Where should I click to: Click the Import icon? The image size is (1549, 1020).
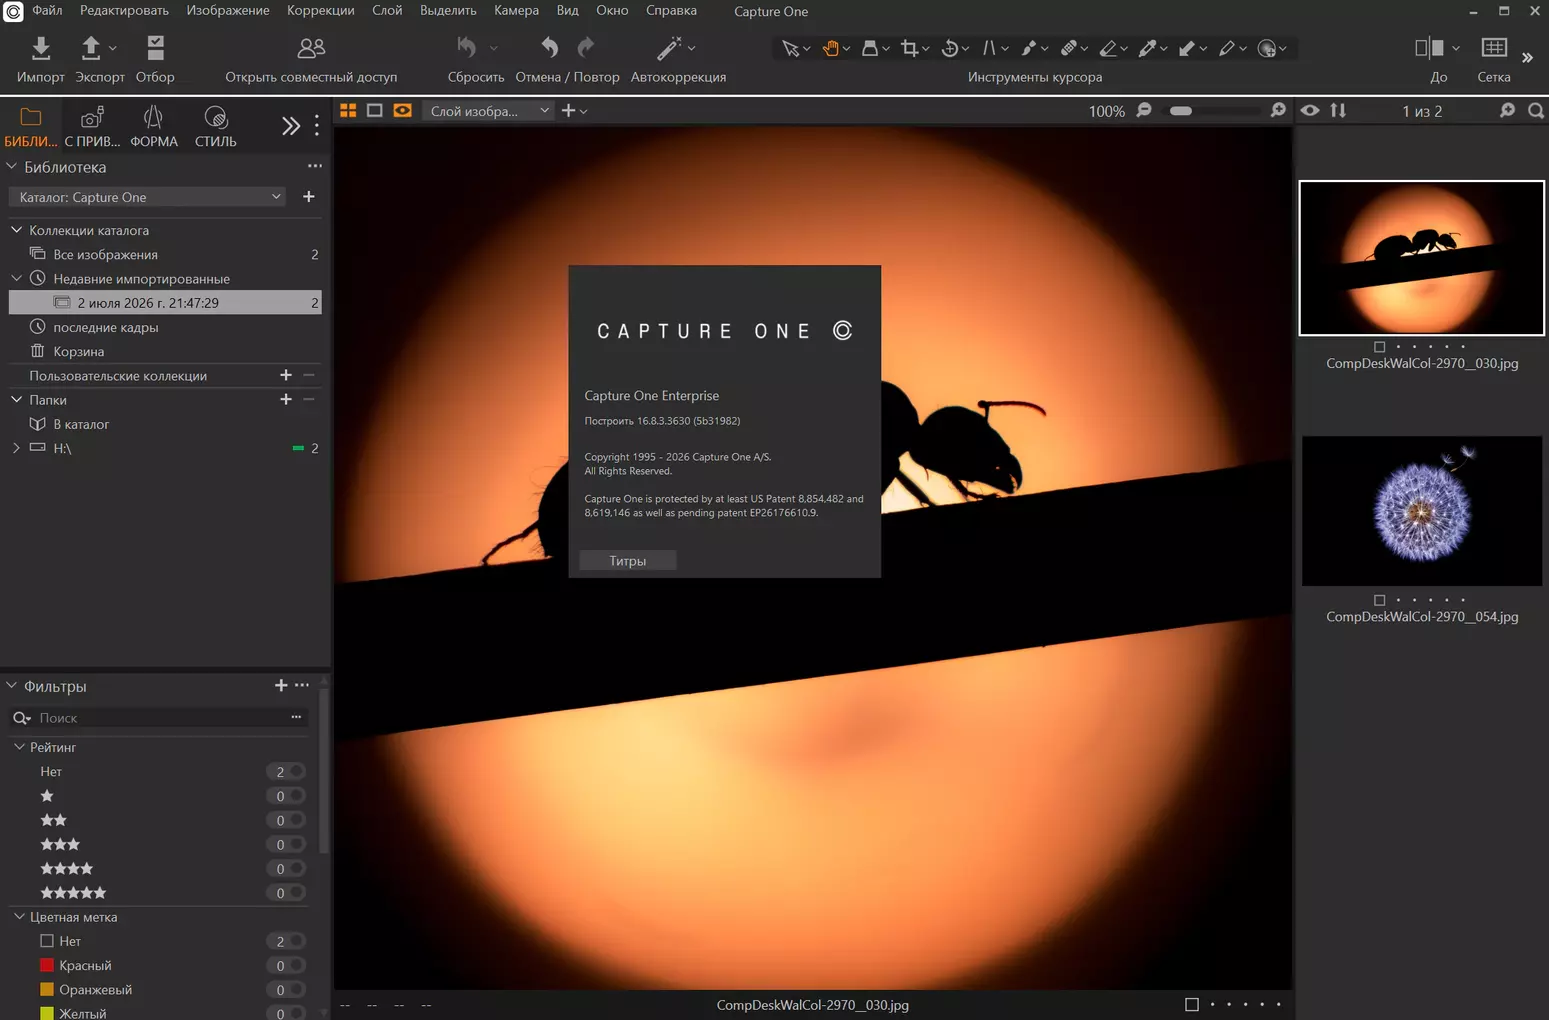pos(40,48)
